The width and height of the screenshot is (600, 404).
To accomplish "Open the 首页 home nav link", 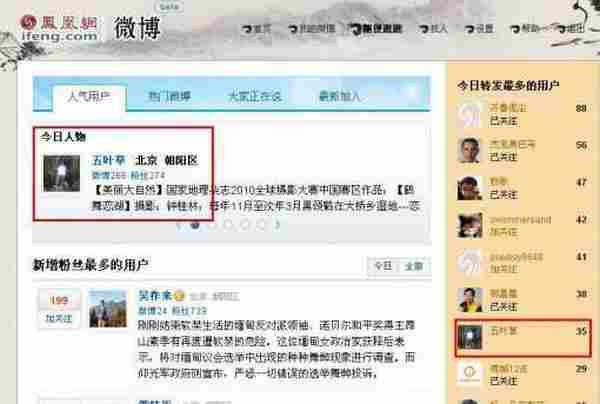I will pyautogui.click(x=258, y=29).
